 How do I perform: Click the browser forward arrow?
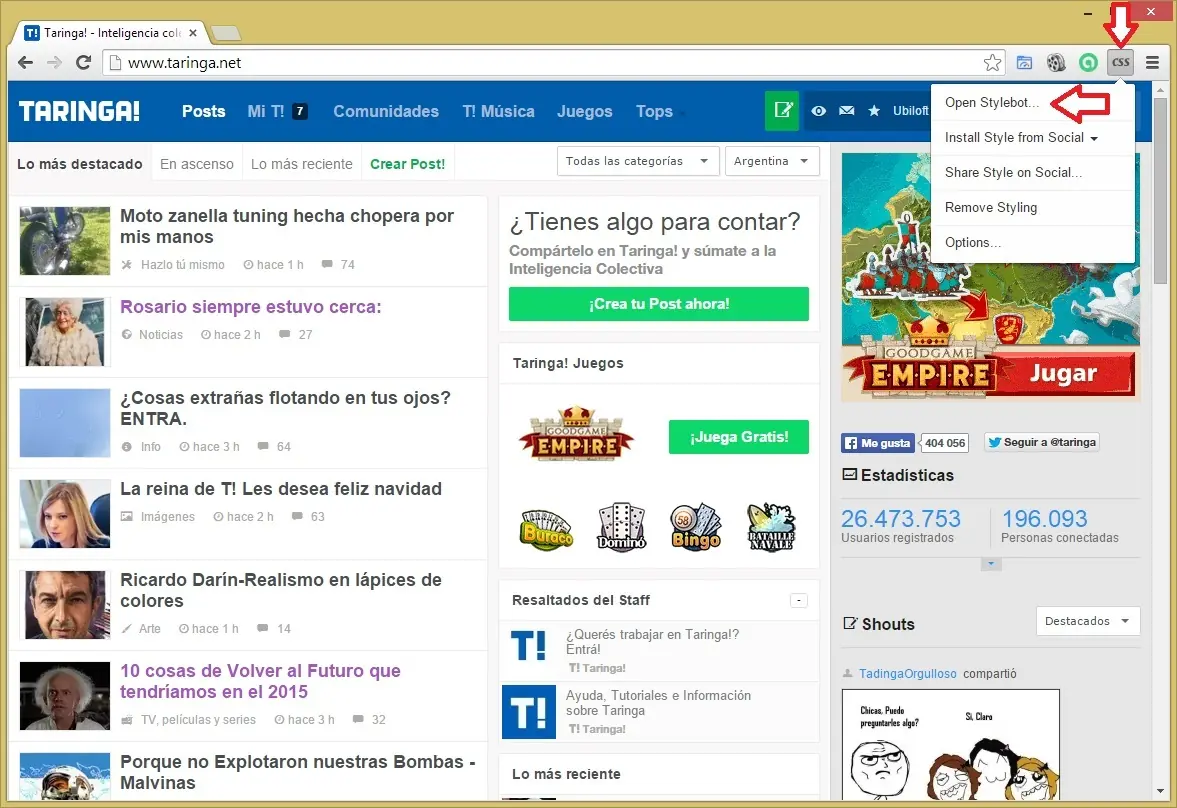54,62
